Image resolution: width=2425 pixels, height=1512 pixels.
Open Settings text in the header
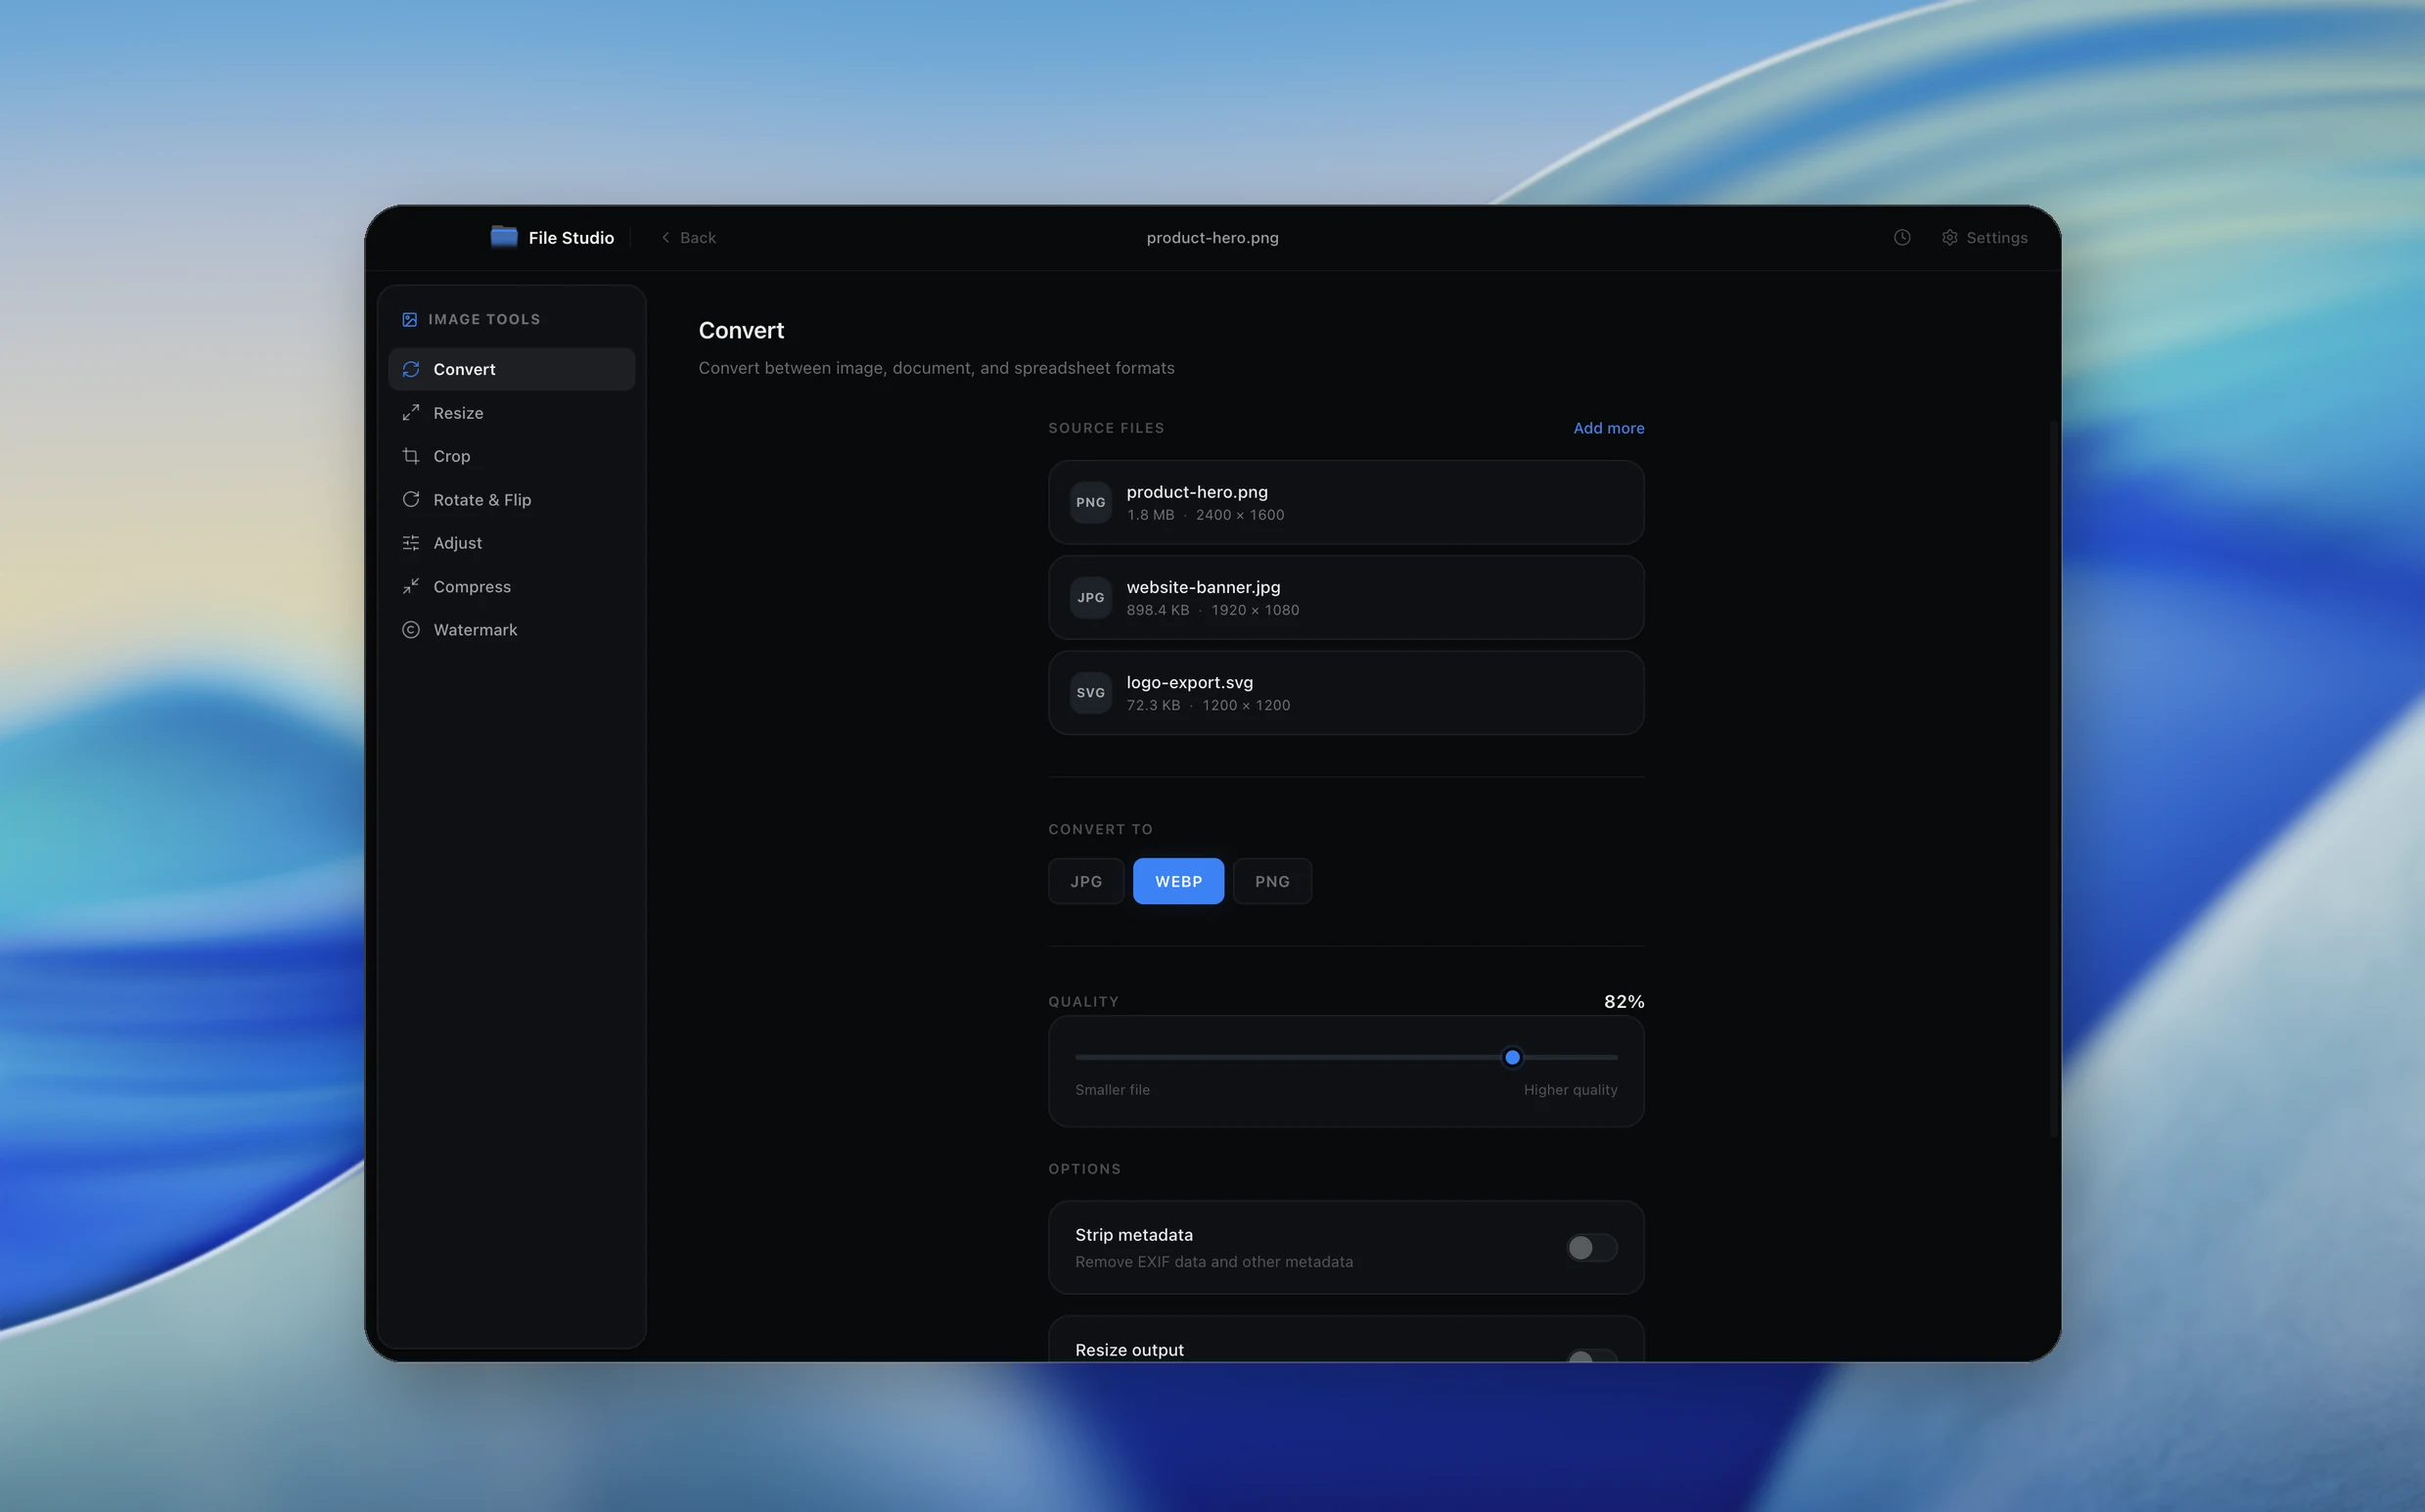(x=1996, y=237)
